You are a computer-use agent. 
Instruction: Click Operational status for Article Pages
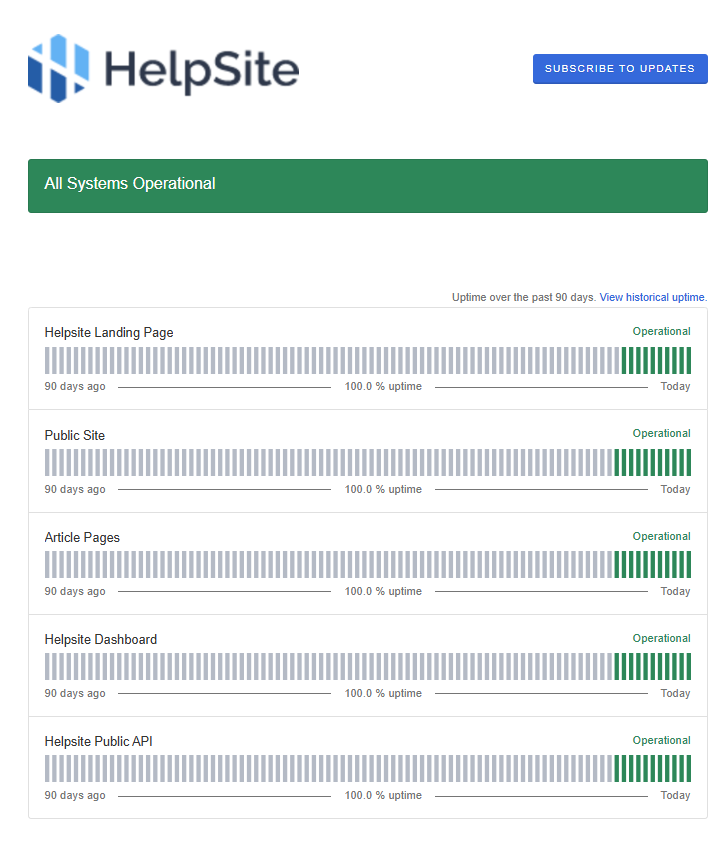coord(662,536)
